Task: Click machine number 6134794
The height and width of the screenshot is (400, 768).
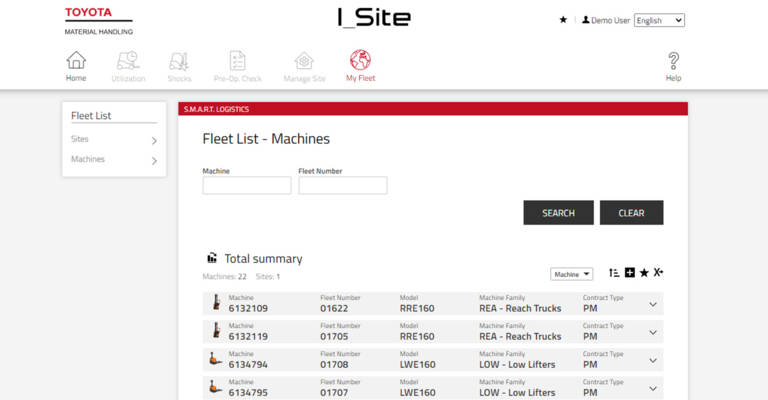Action: (x=248, y=364)
